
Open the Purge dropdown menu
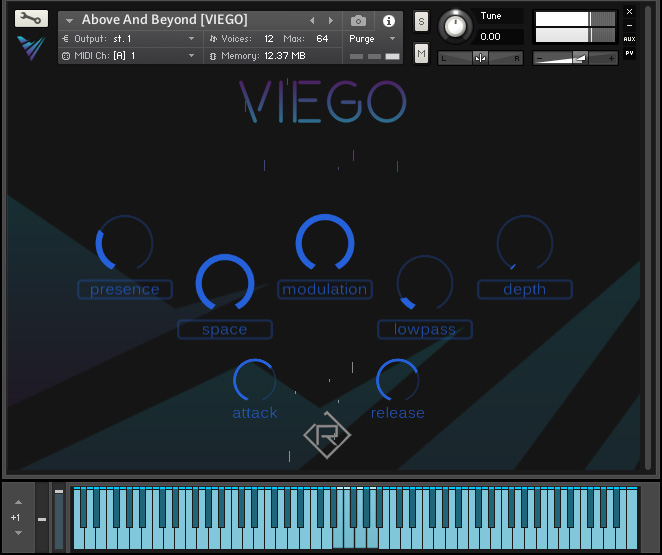click(x=372, y=39)
